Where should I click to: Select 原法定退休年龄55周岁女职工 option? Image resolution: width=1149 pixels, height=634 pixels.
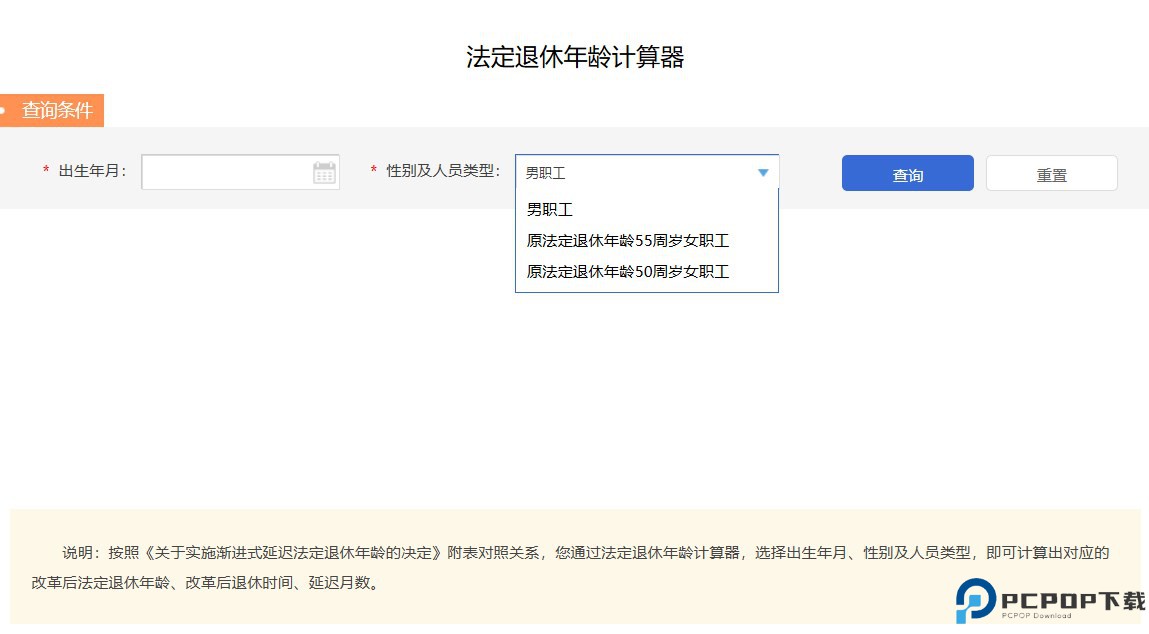[626, 240]
